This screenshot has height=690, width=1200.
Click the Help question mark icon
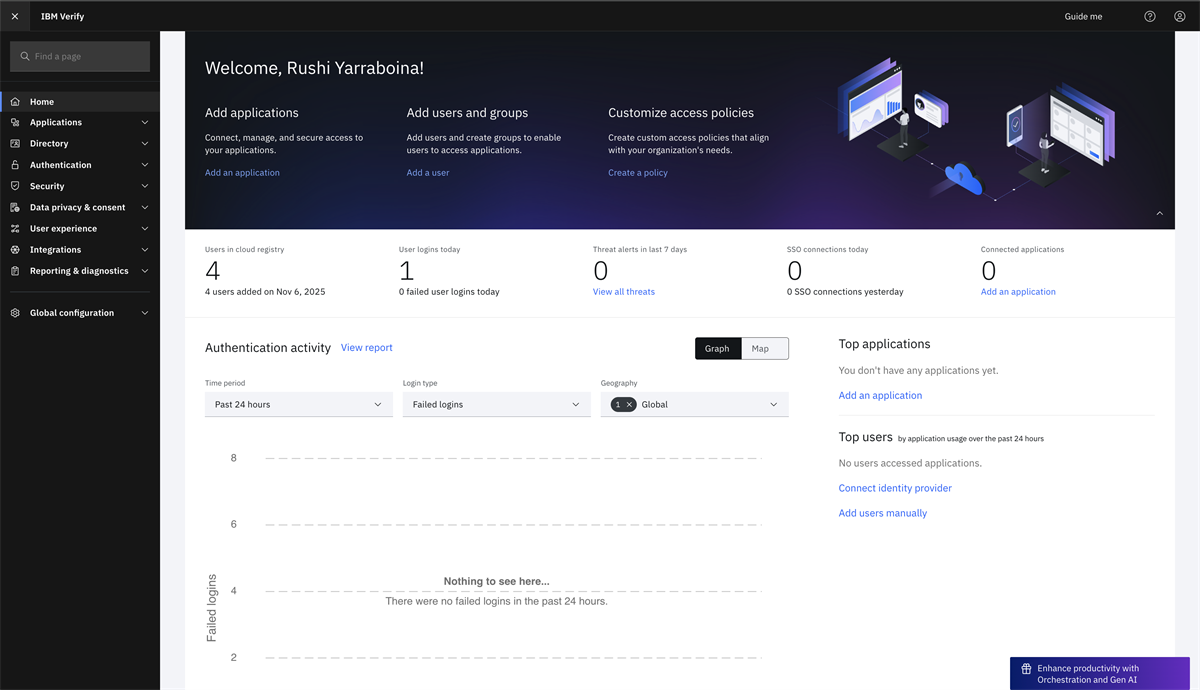click(1149, 16)
